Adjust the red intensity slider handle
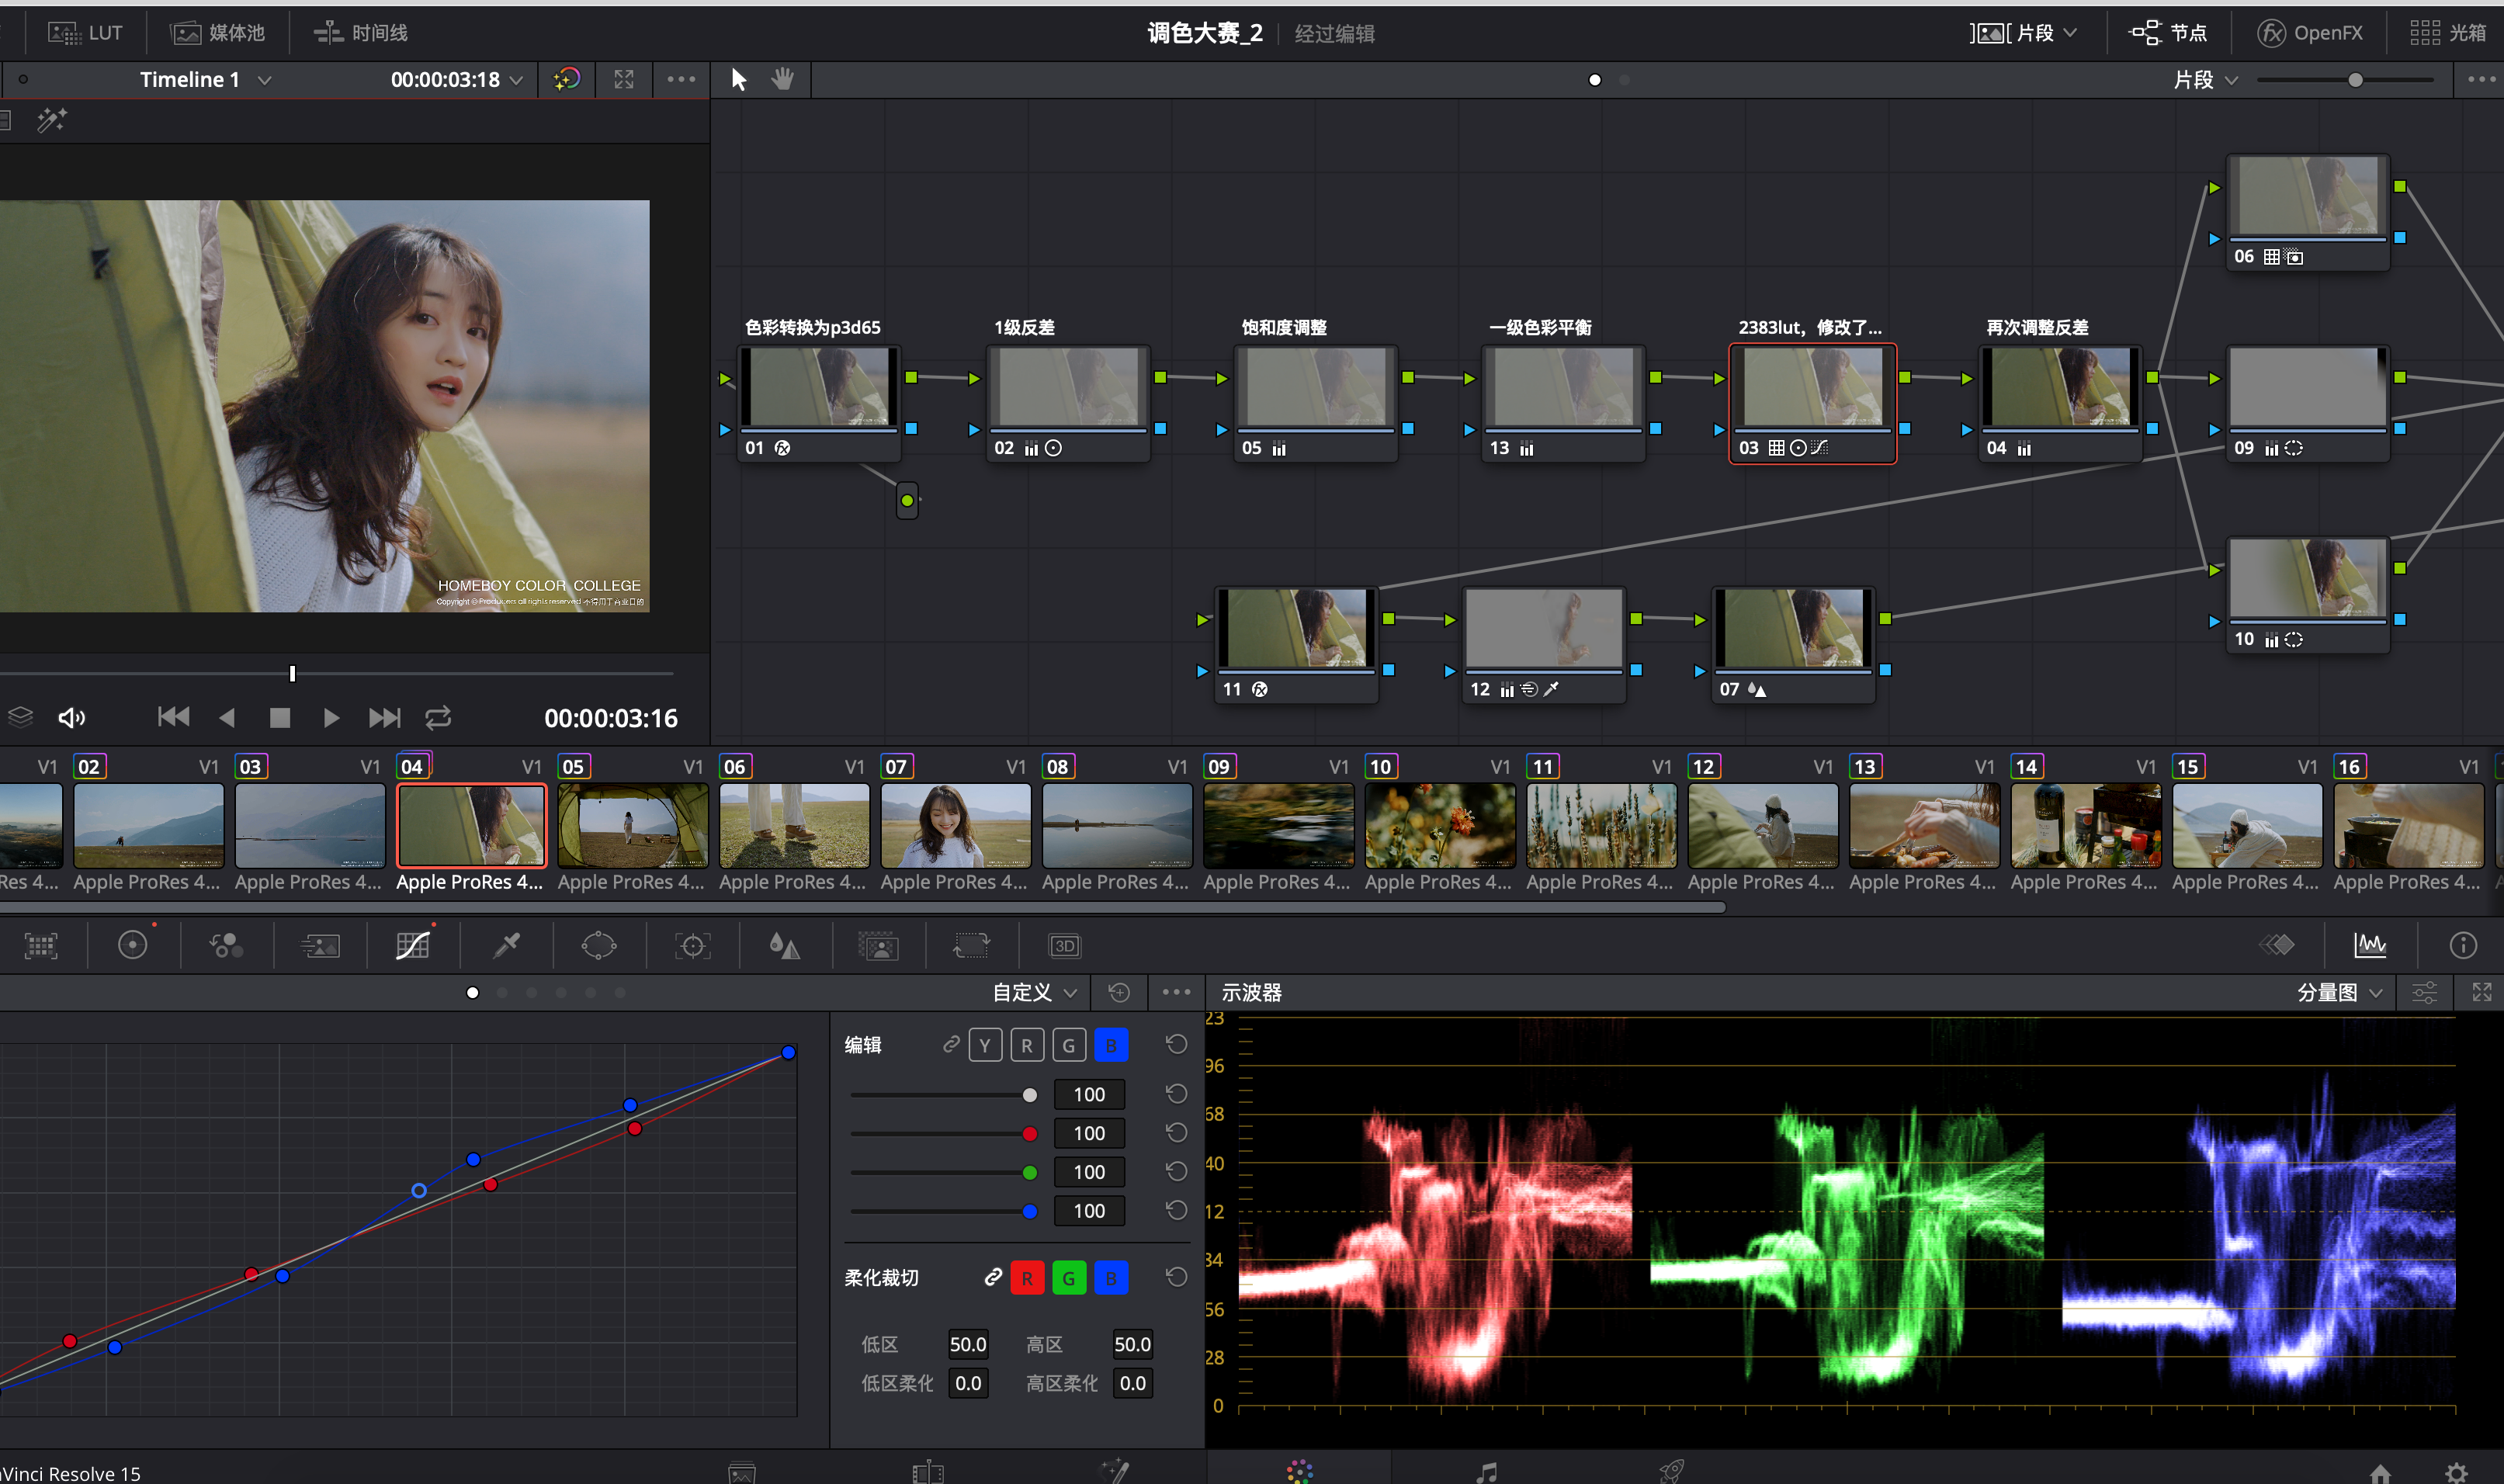 [1029, 1134]
